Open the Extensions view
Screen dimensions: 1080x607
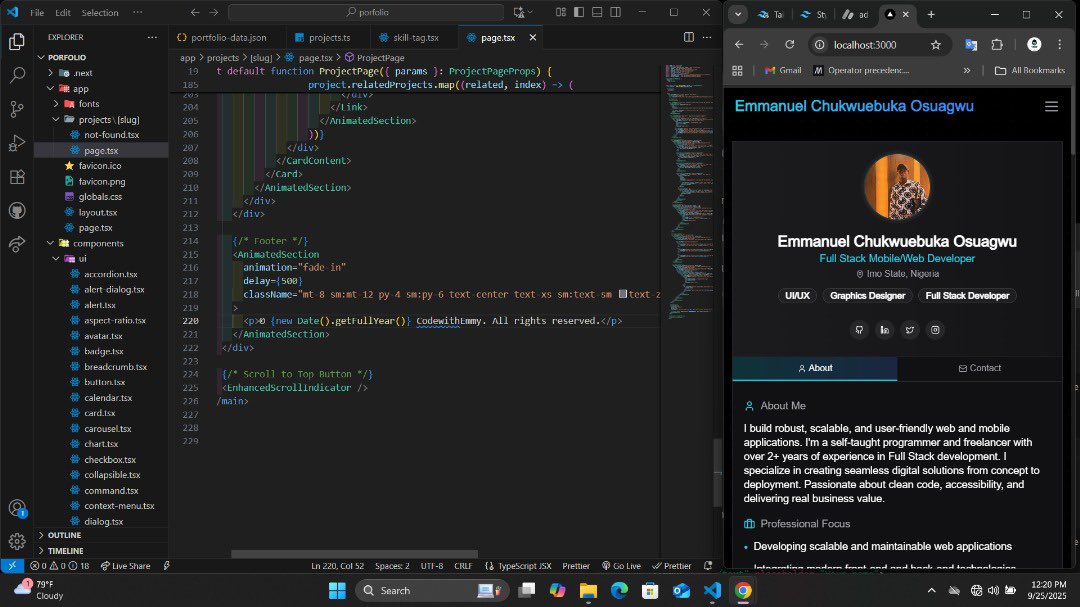[17, 177]
